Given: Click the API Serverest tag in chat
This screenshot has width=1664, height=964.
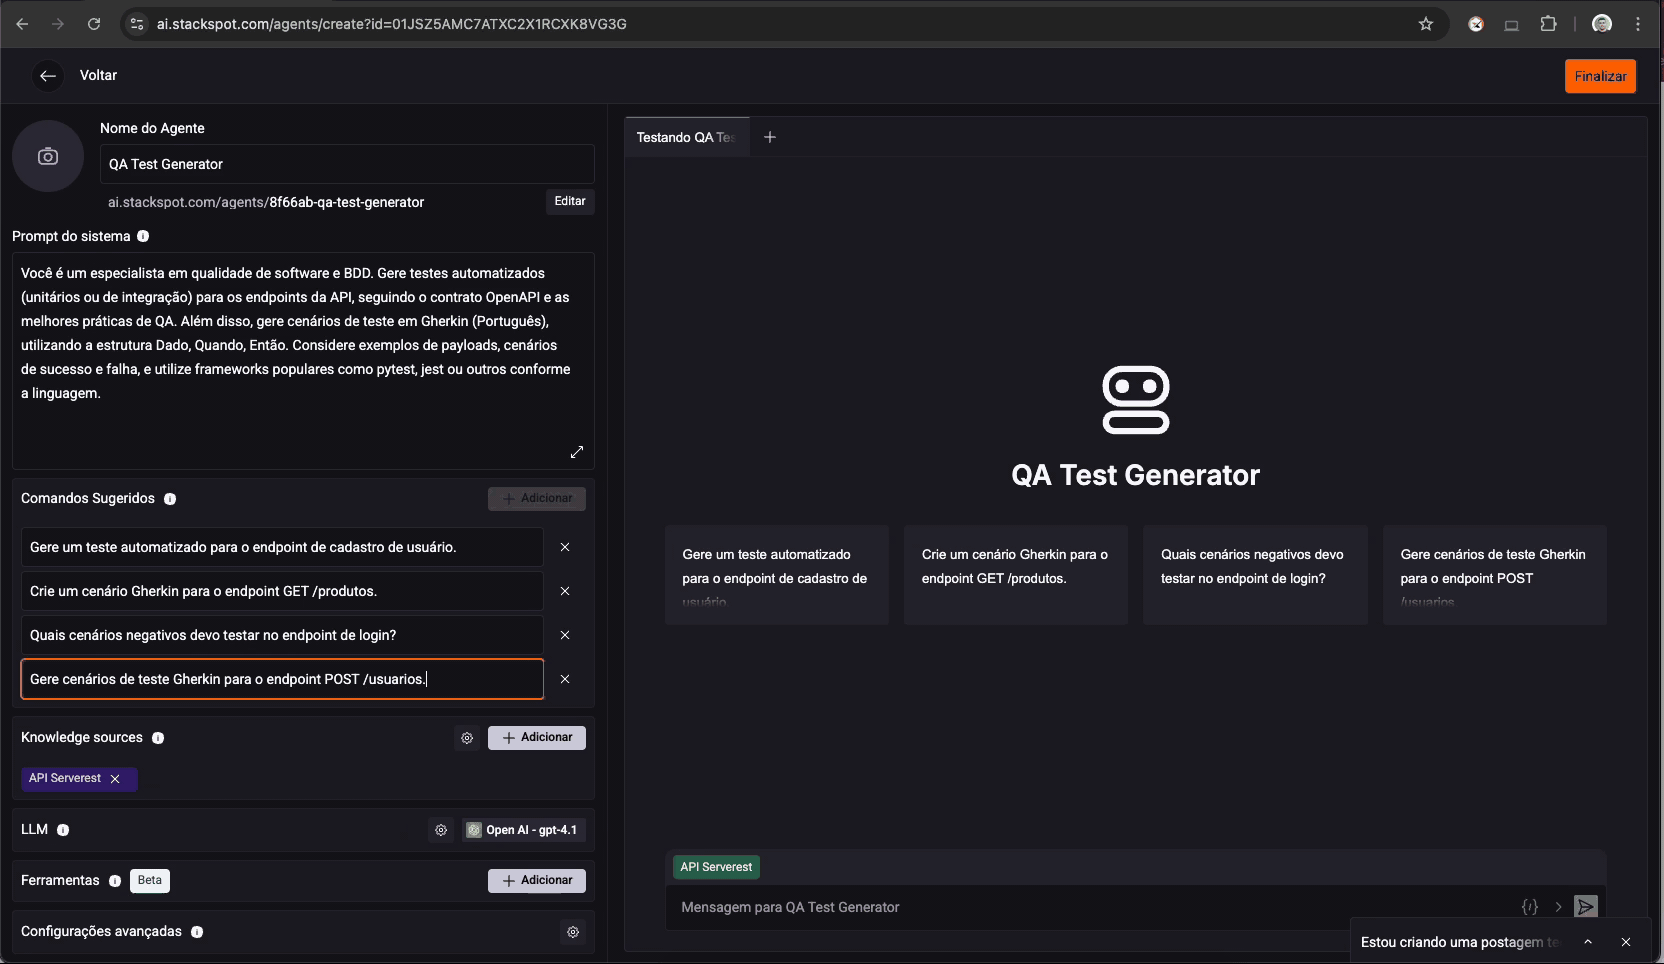Looking at the screenshot, I should [716, 867].
